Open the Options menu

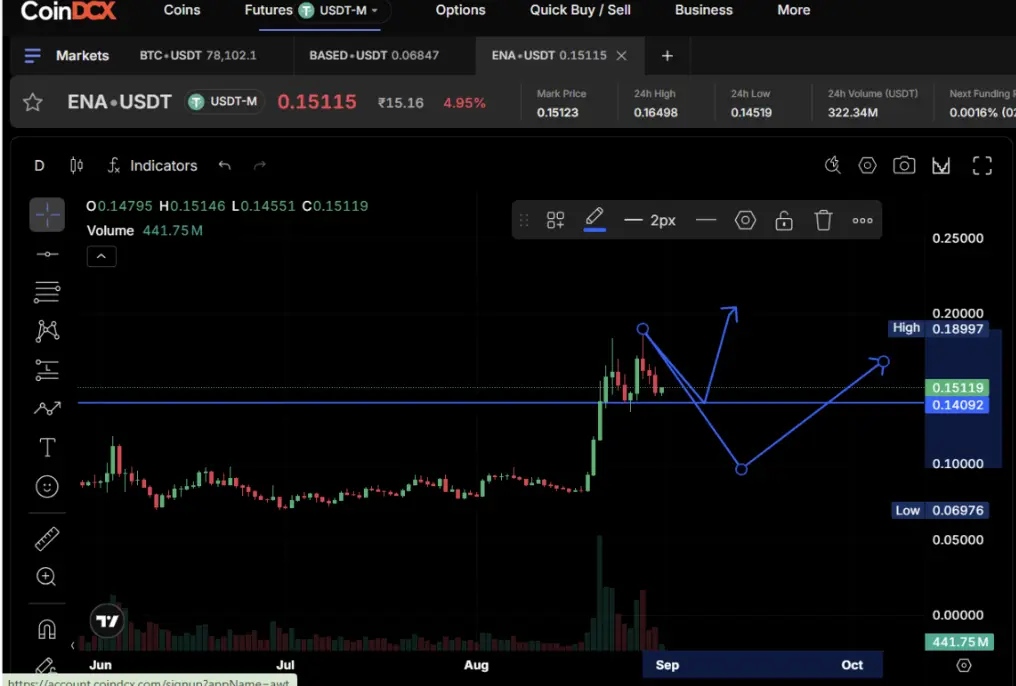[x=460, y=10]
